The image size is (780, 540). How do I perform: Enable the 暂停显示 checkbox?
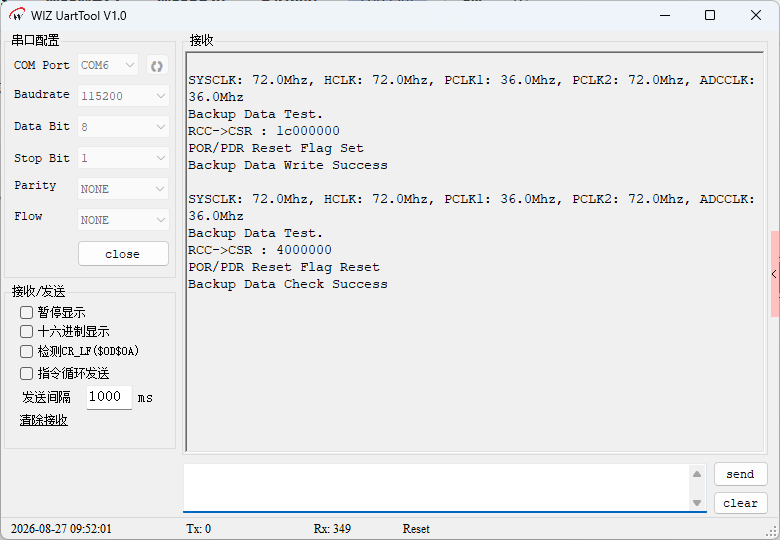(26, 312)
